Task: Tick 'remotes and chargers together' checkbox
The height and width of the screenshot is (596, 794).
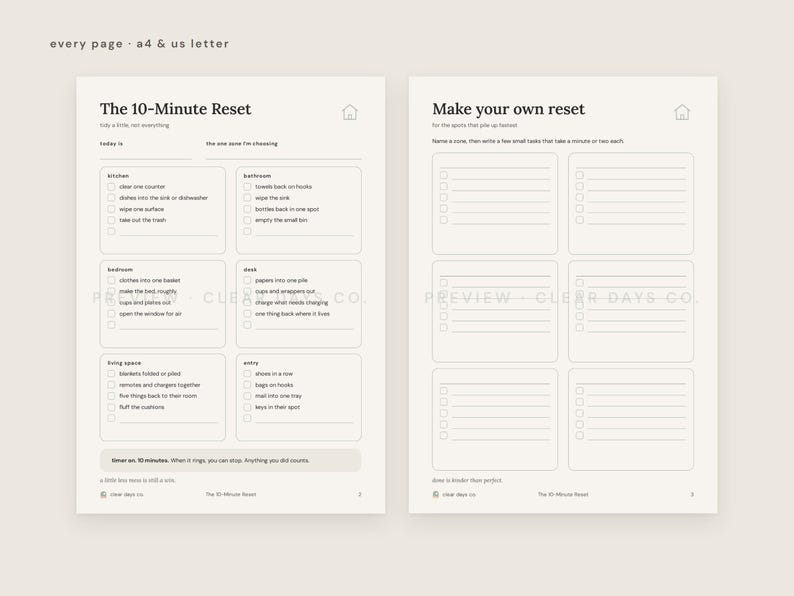Action: click(111, 384)
